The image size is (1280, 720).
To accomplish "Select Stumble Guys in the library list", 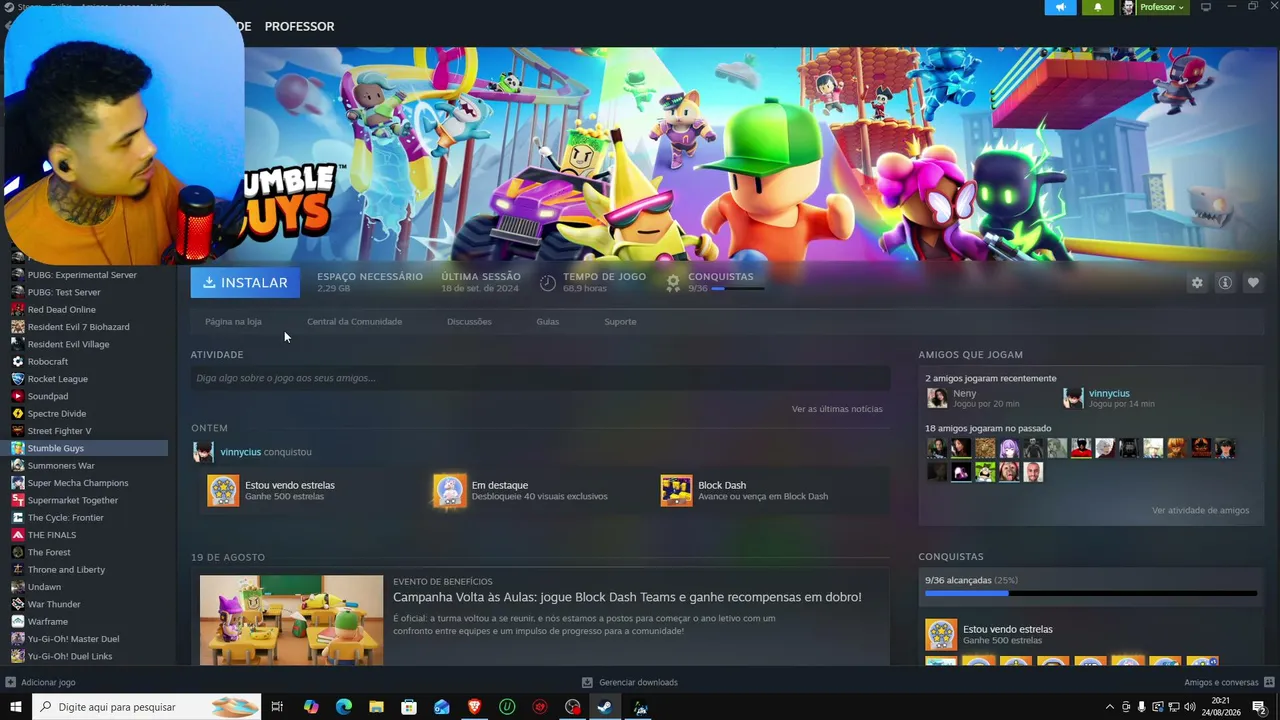I will click(x=88, y=448).
